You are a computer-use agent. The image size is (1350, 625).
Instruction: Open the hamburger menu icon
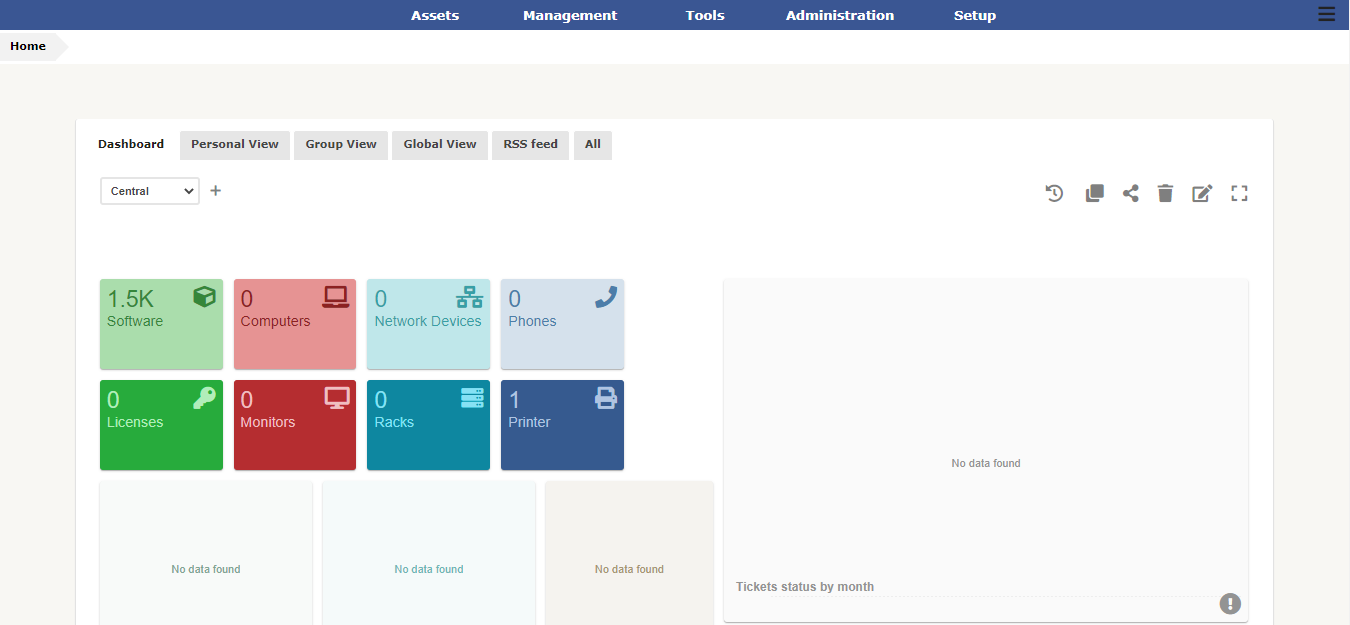pos(1326,14)
